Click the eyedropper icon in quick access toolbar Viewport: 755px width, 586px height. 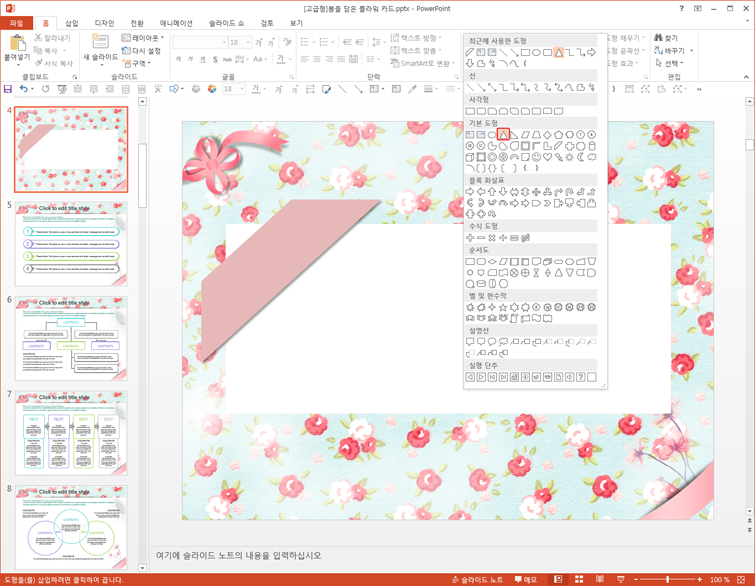412,89
